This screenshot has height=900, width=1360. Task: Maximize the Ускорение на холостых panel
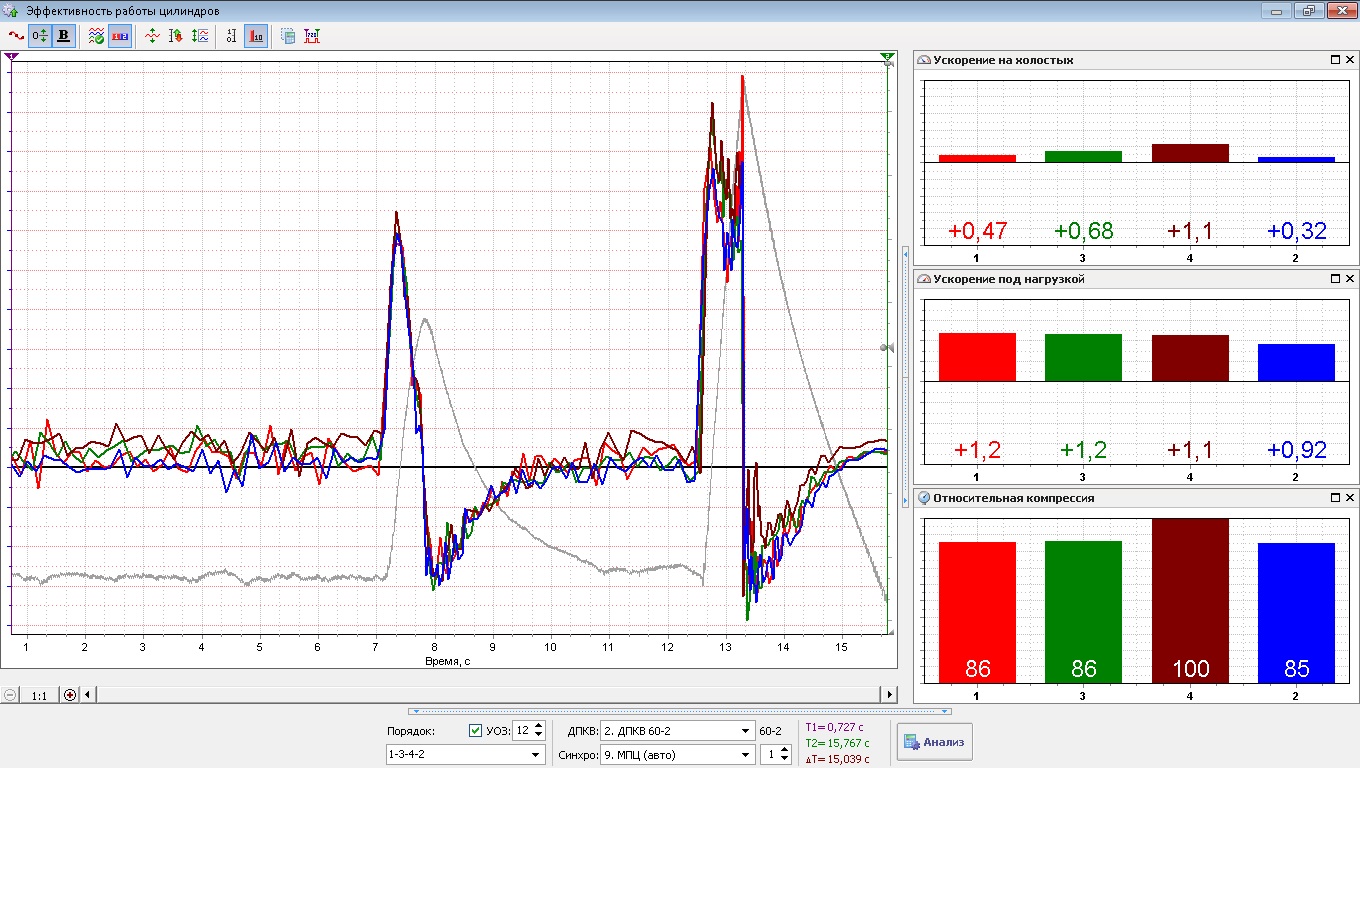(1335, 60)
